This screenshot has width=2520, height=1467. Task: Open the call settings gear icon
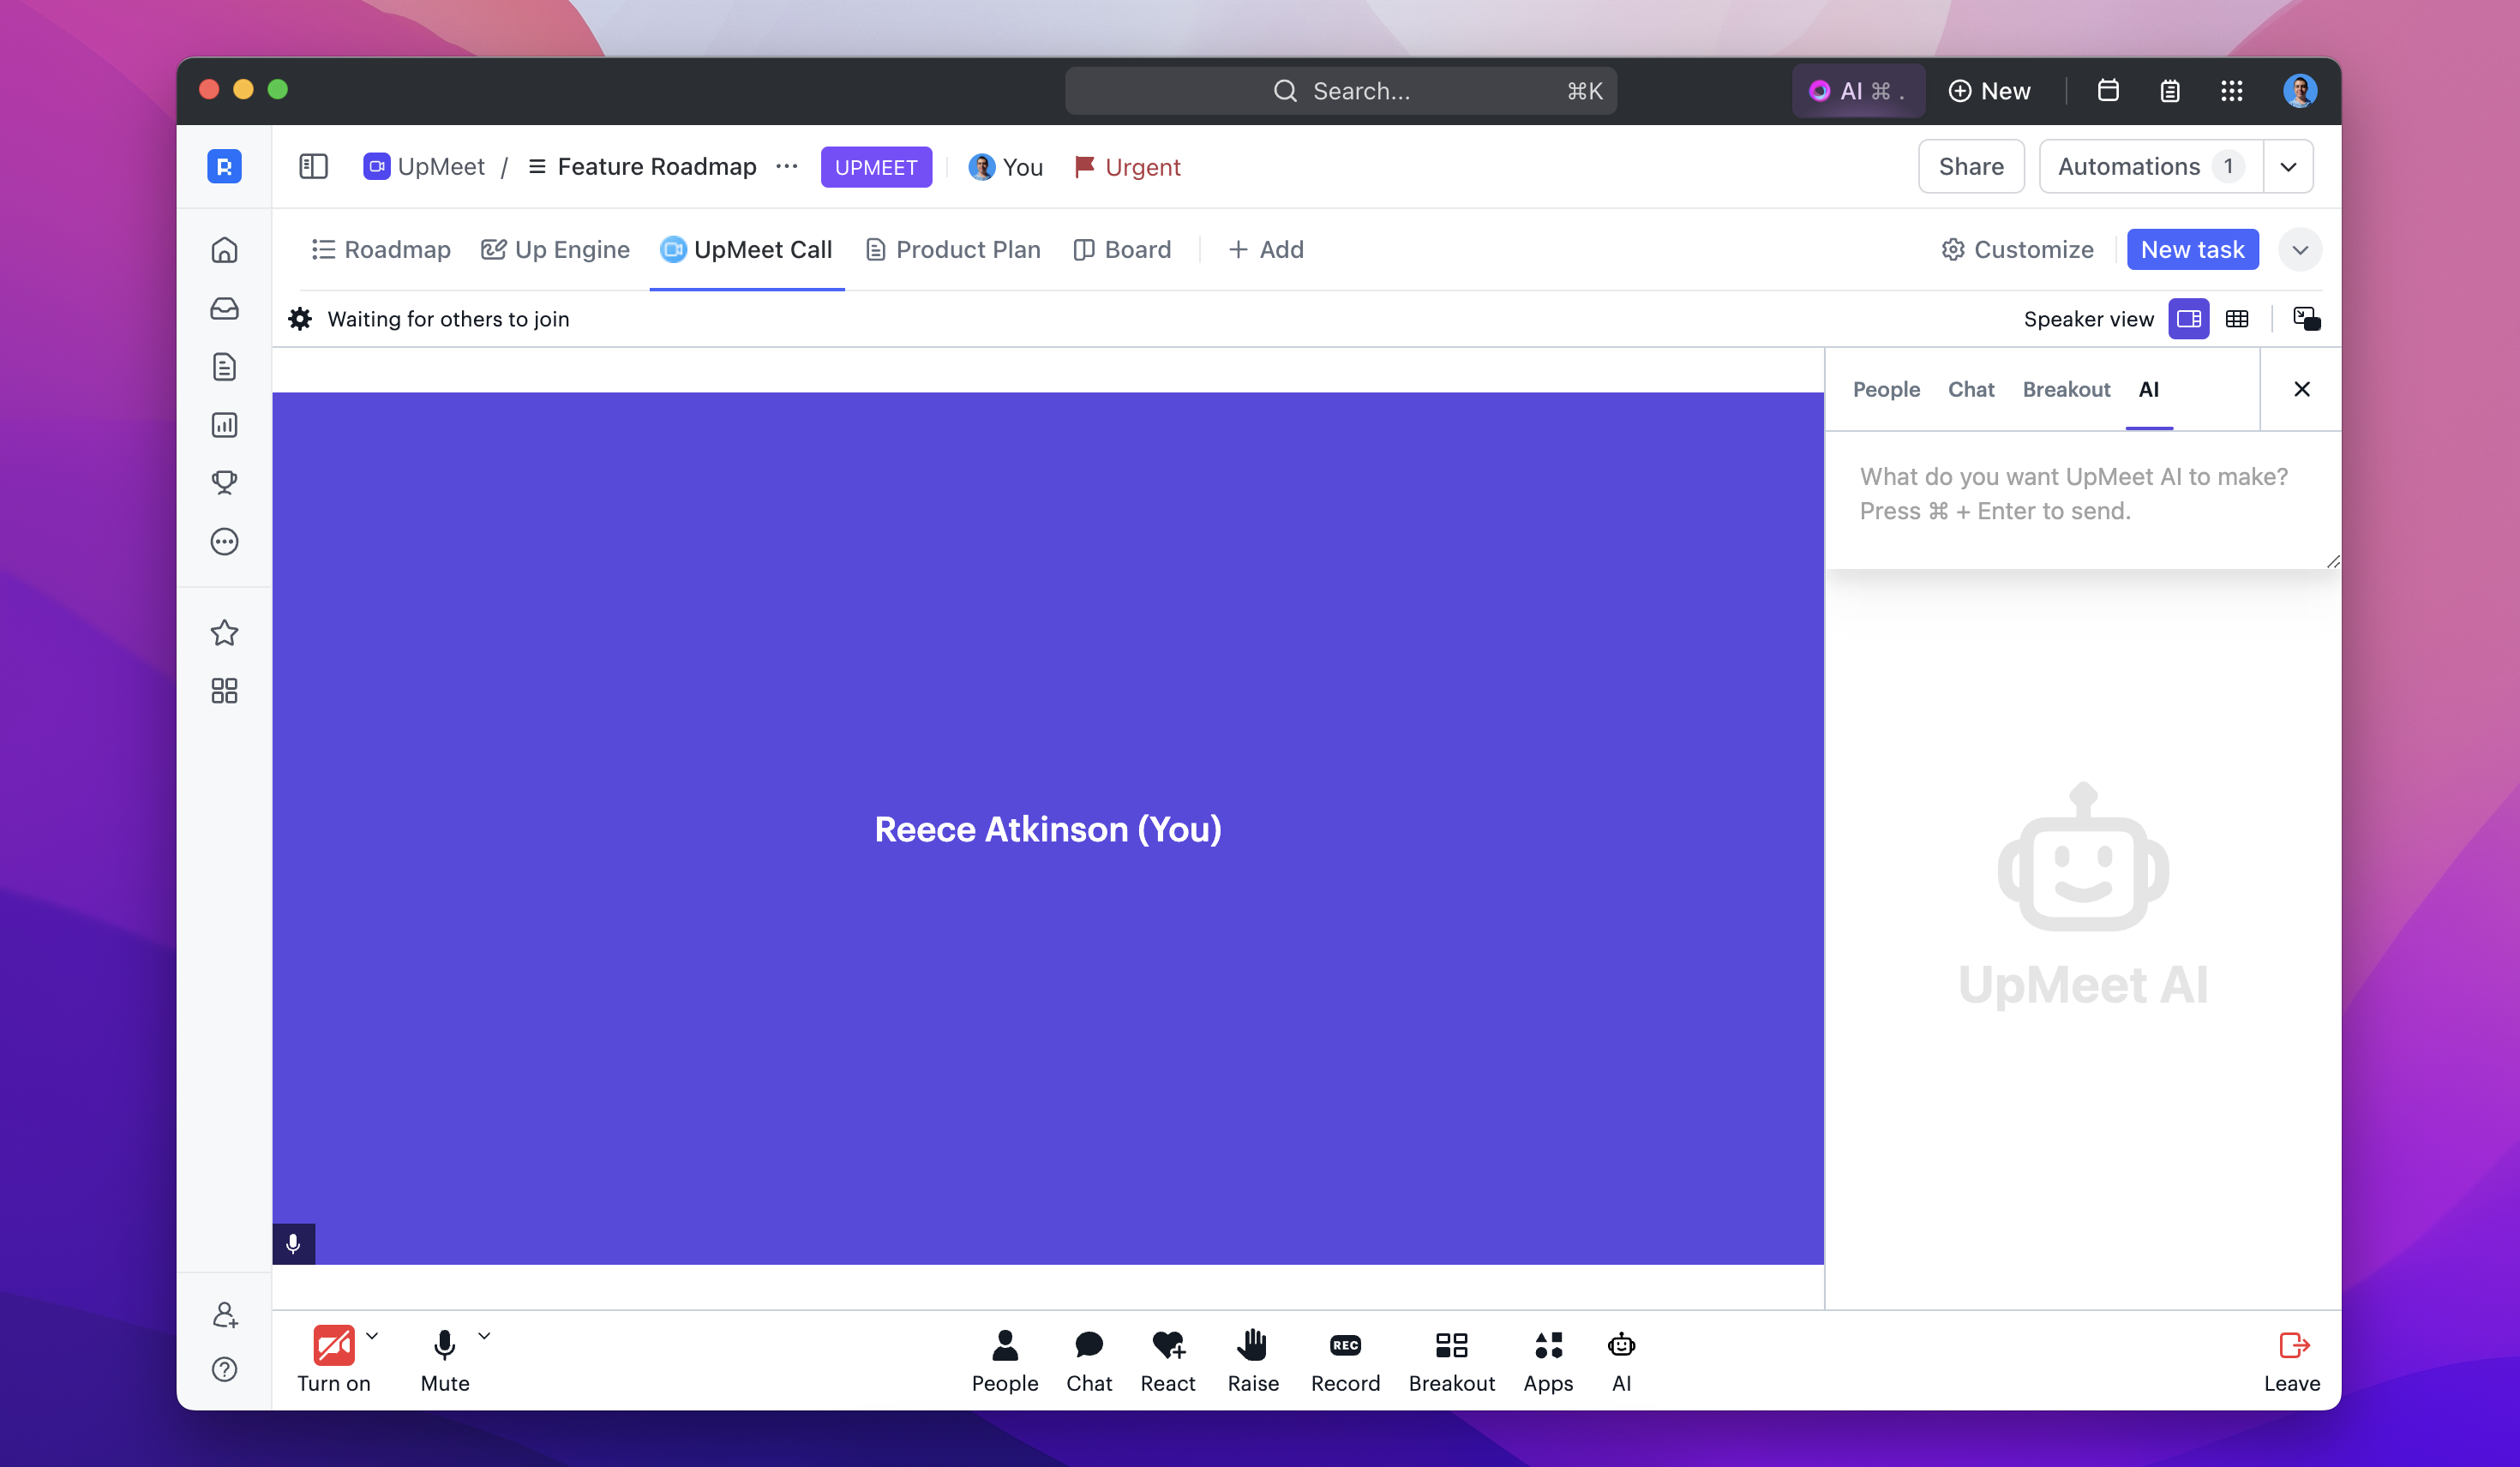pos(300,319)
